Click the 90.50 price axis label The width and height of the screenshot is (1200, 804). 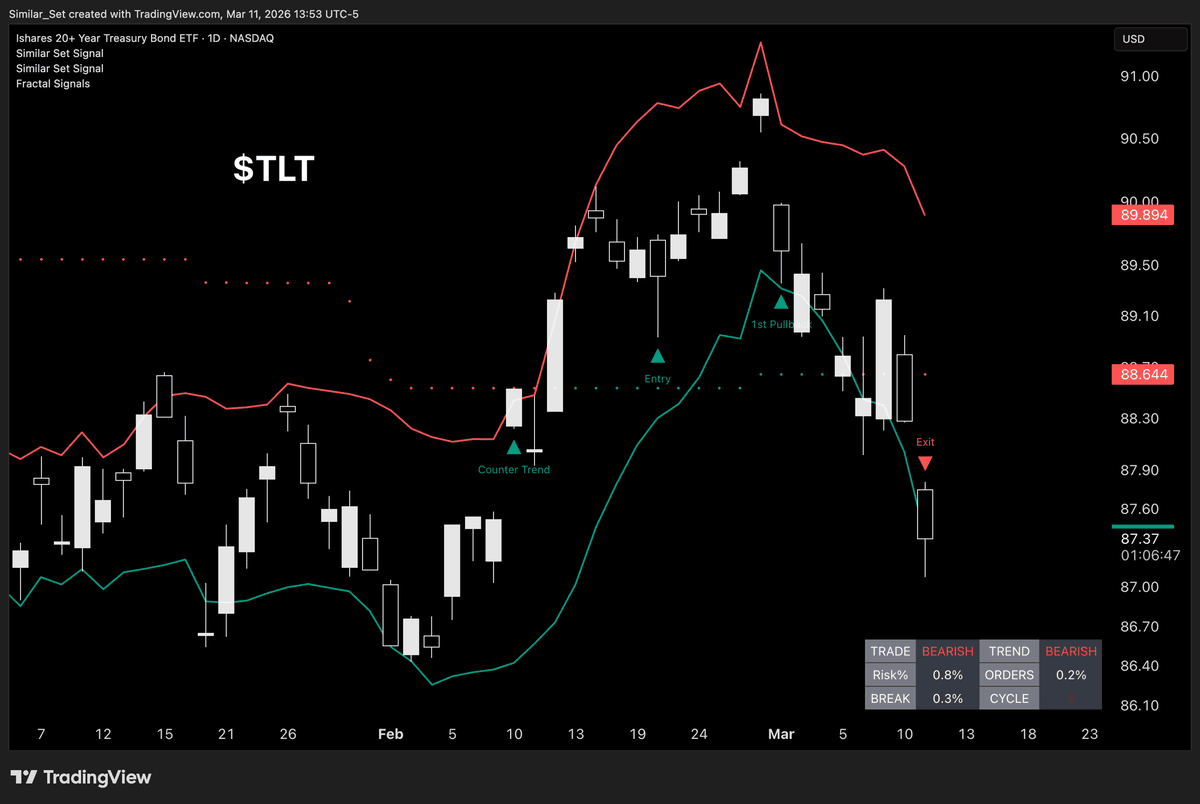pyautogui.click(x=1140, y=139)
